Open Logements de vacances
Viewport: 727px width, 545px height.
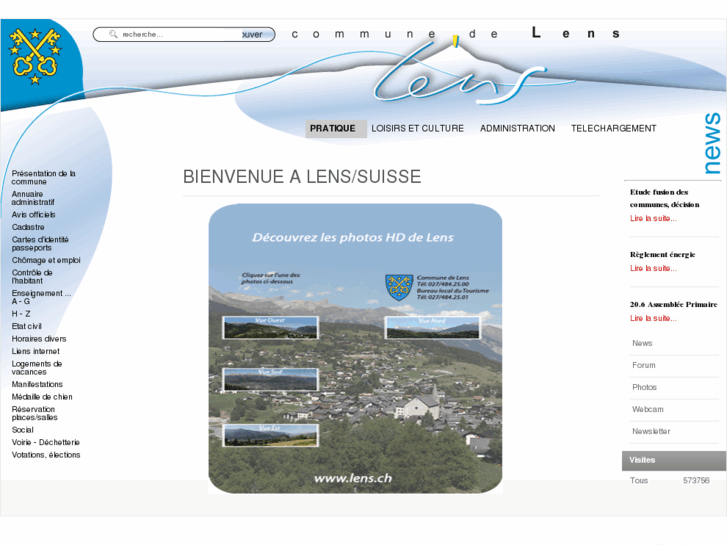coord(37,368)
